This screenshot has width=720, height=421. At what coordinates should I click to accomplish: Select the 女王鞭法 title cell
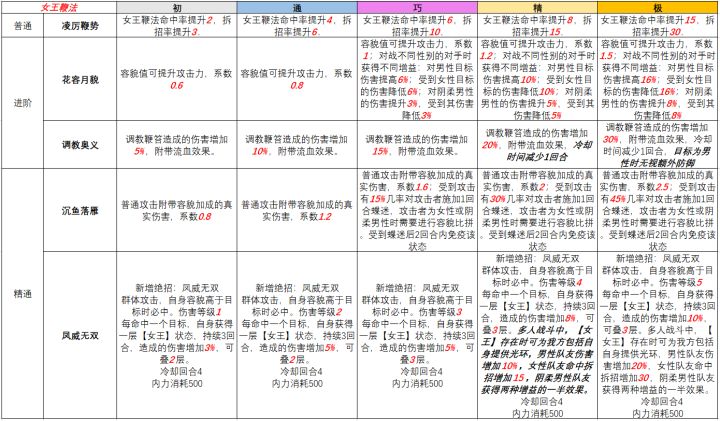click(59, 7)
